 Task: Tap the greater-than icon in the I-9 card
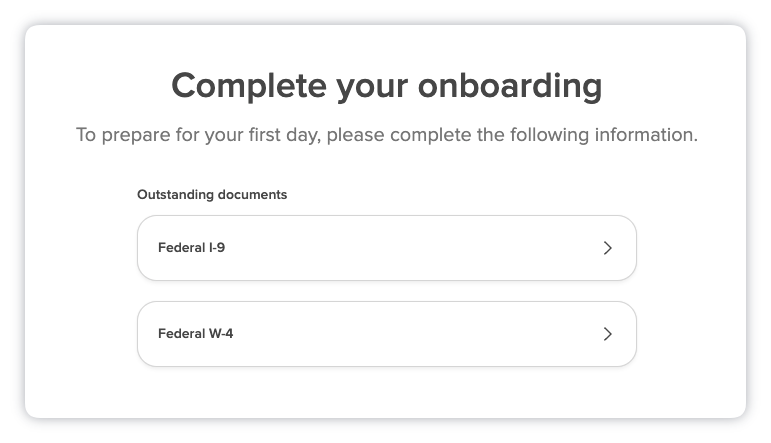(608, 248)
